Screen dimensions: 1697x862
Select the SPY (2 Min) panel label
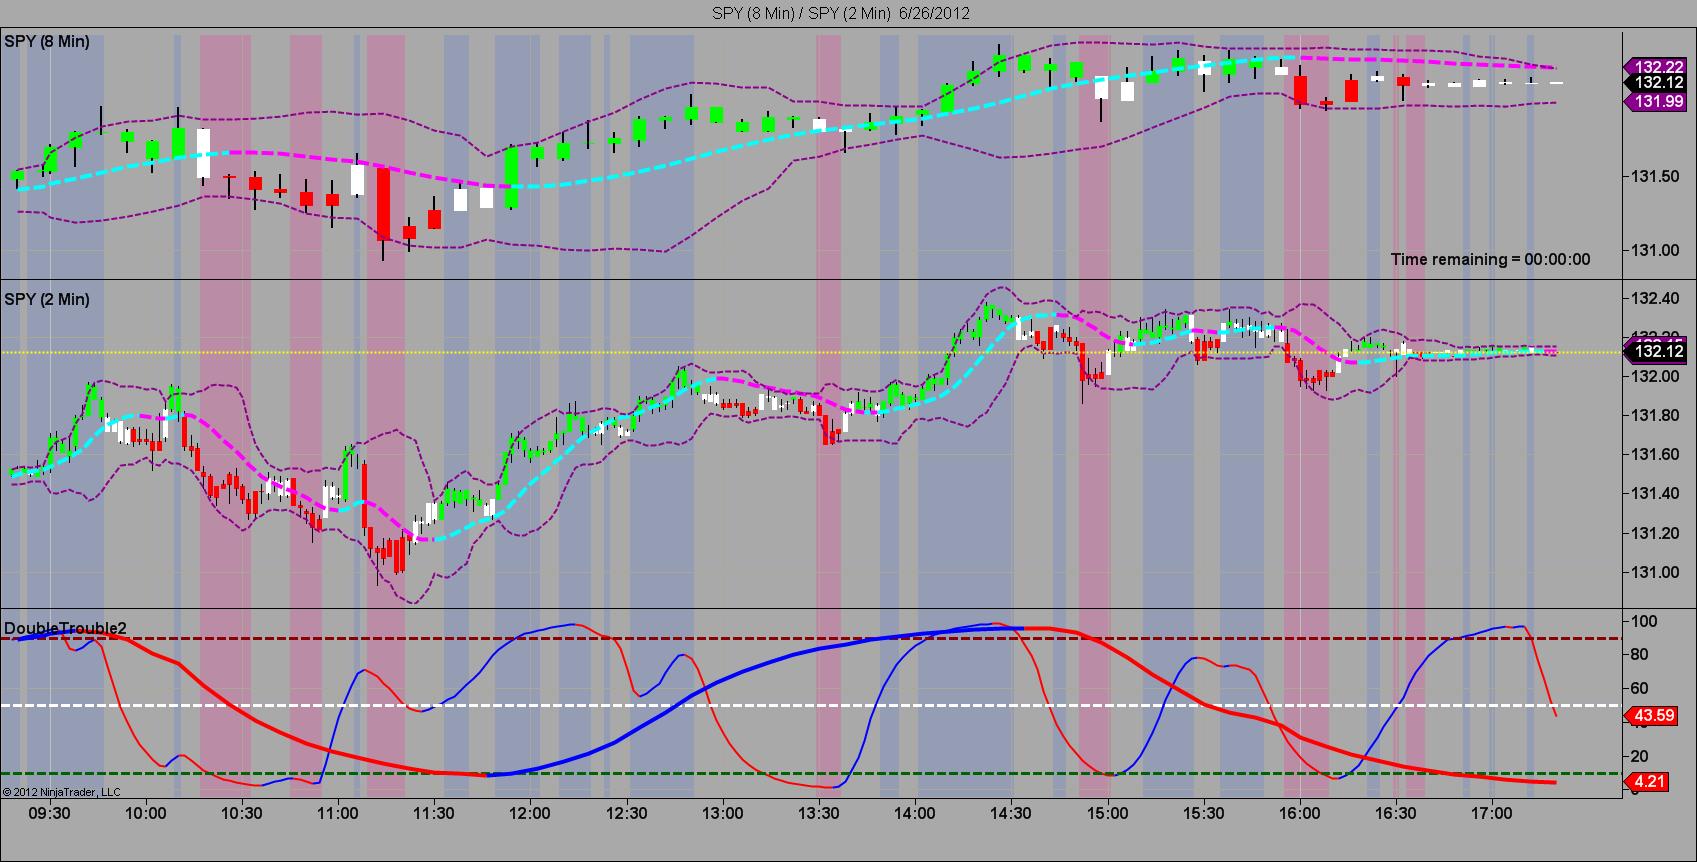tap(47, 300)
